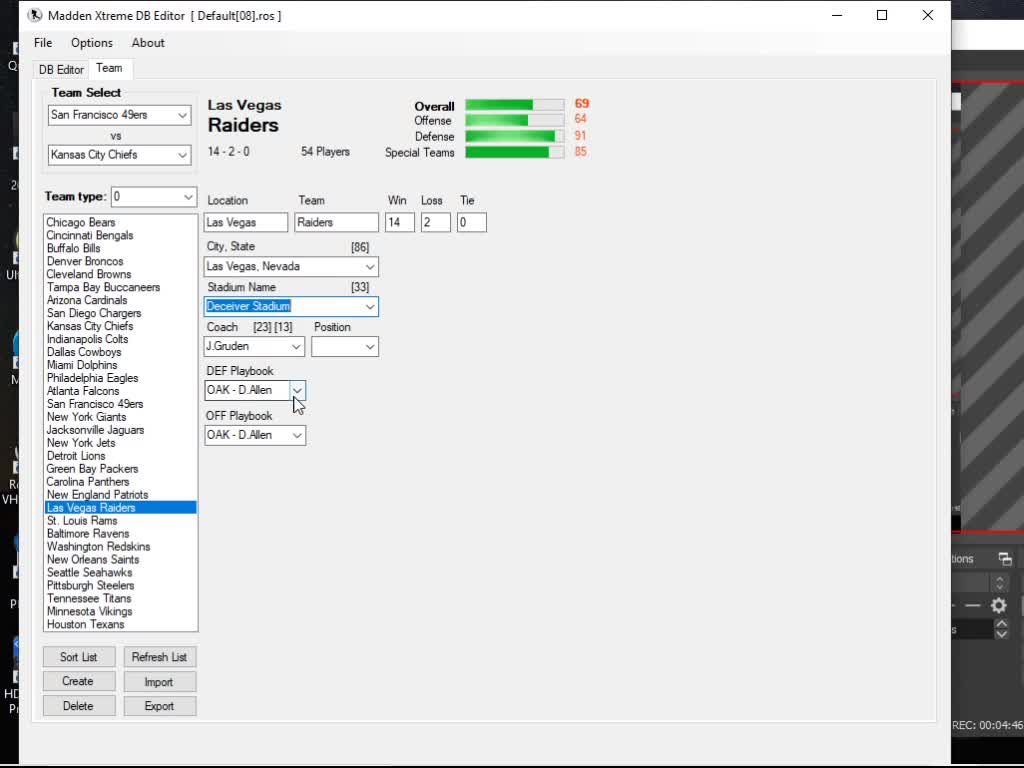Select Philadelphia Eagles in team list
1024x768 pixels.
tap(120, 378)
